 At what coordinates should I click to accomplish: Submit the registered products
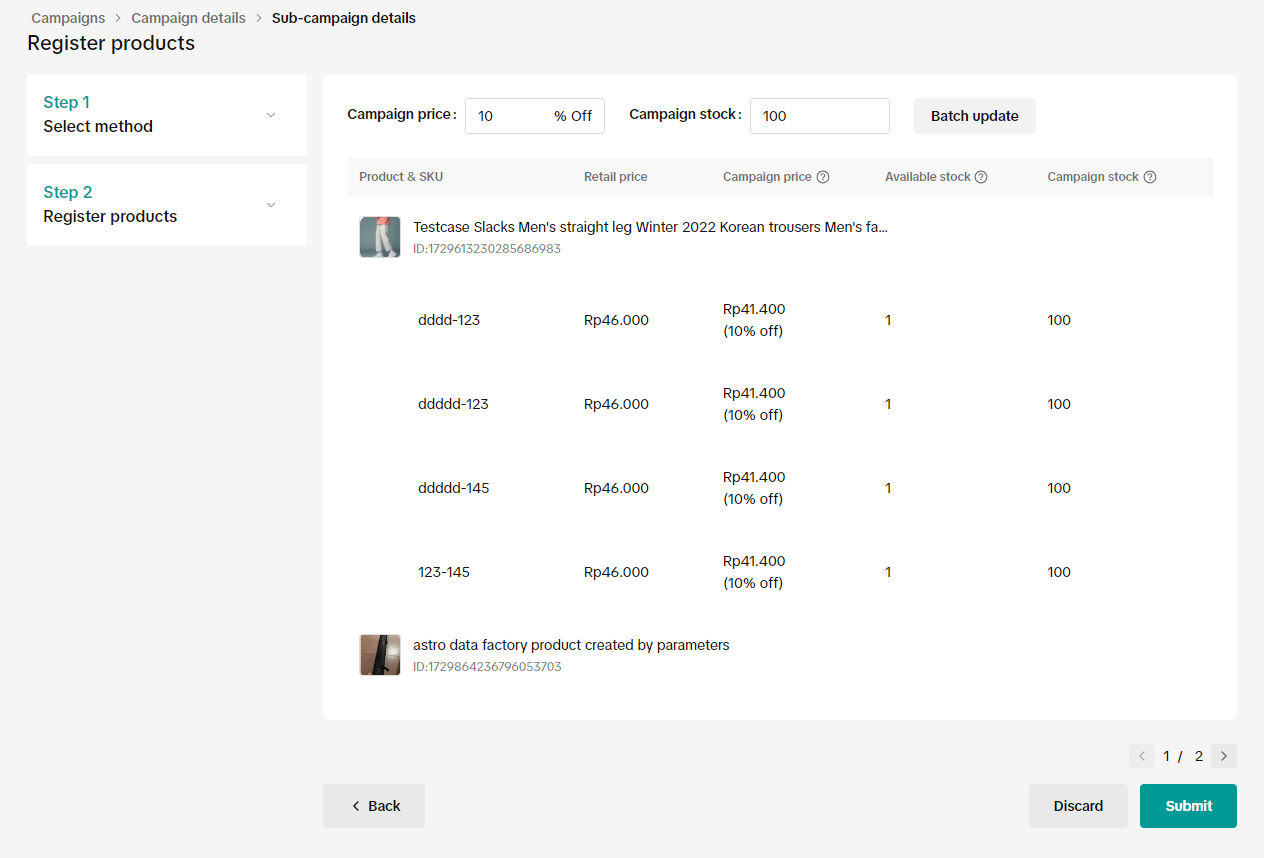pos(1188,806)
